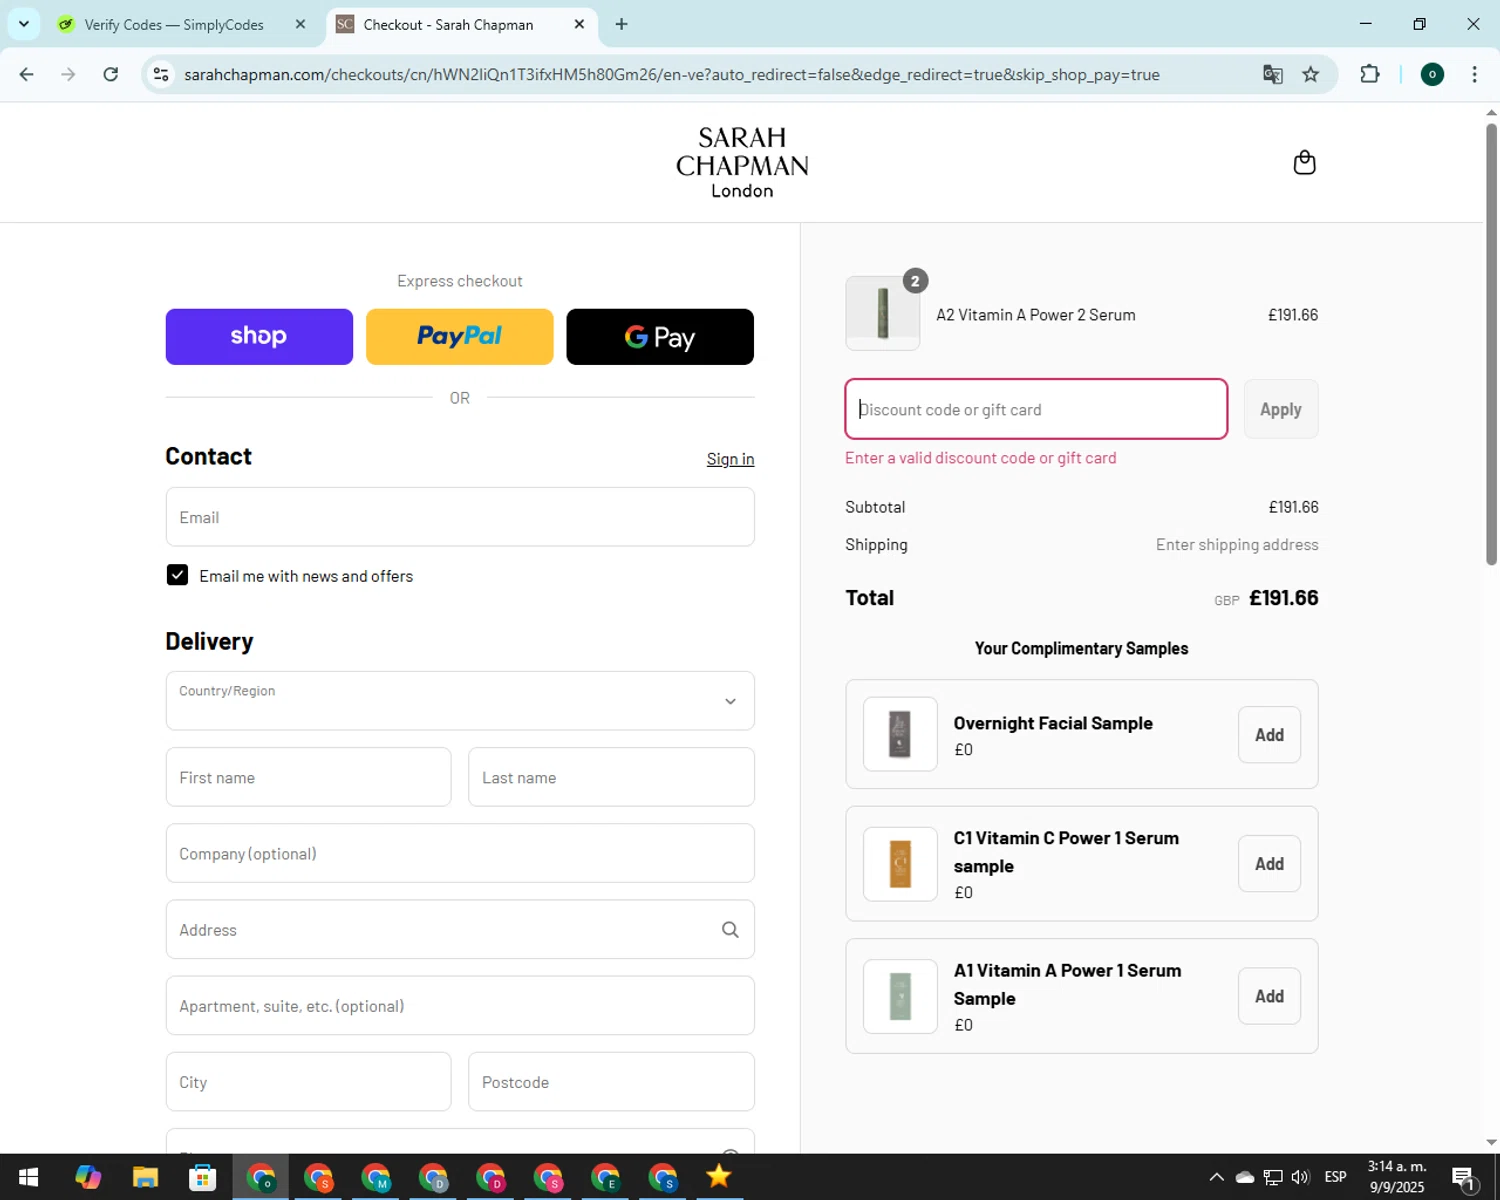Open the shopping bag cart icon
The image size is (1500, 1200).
pyautogui.click(x=1304, y=162)
